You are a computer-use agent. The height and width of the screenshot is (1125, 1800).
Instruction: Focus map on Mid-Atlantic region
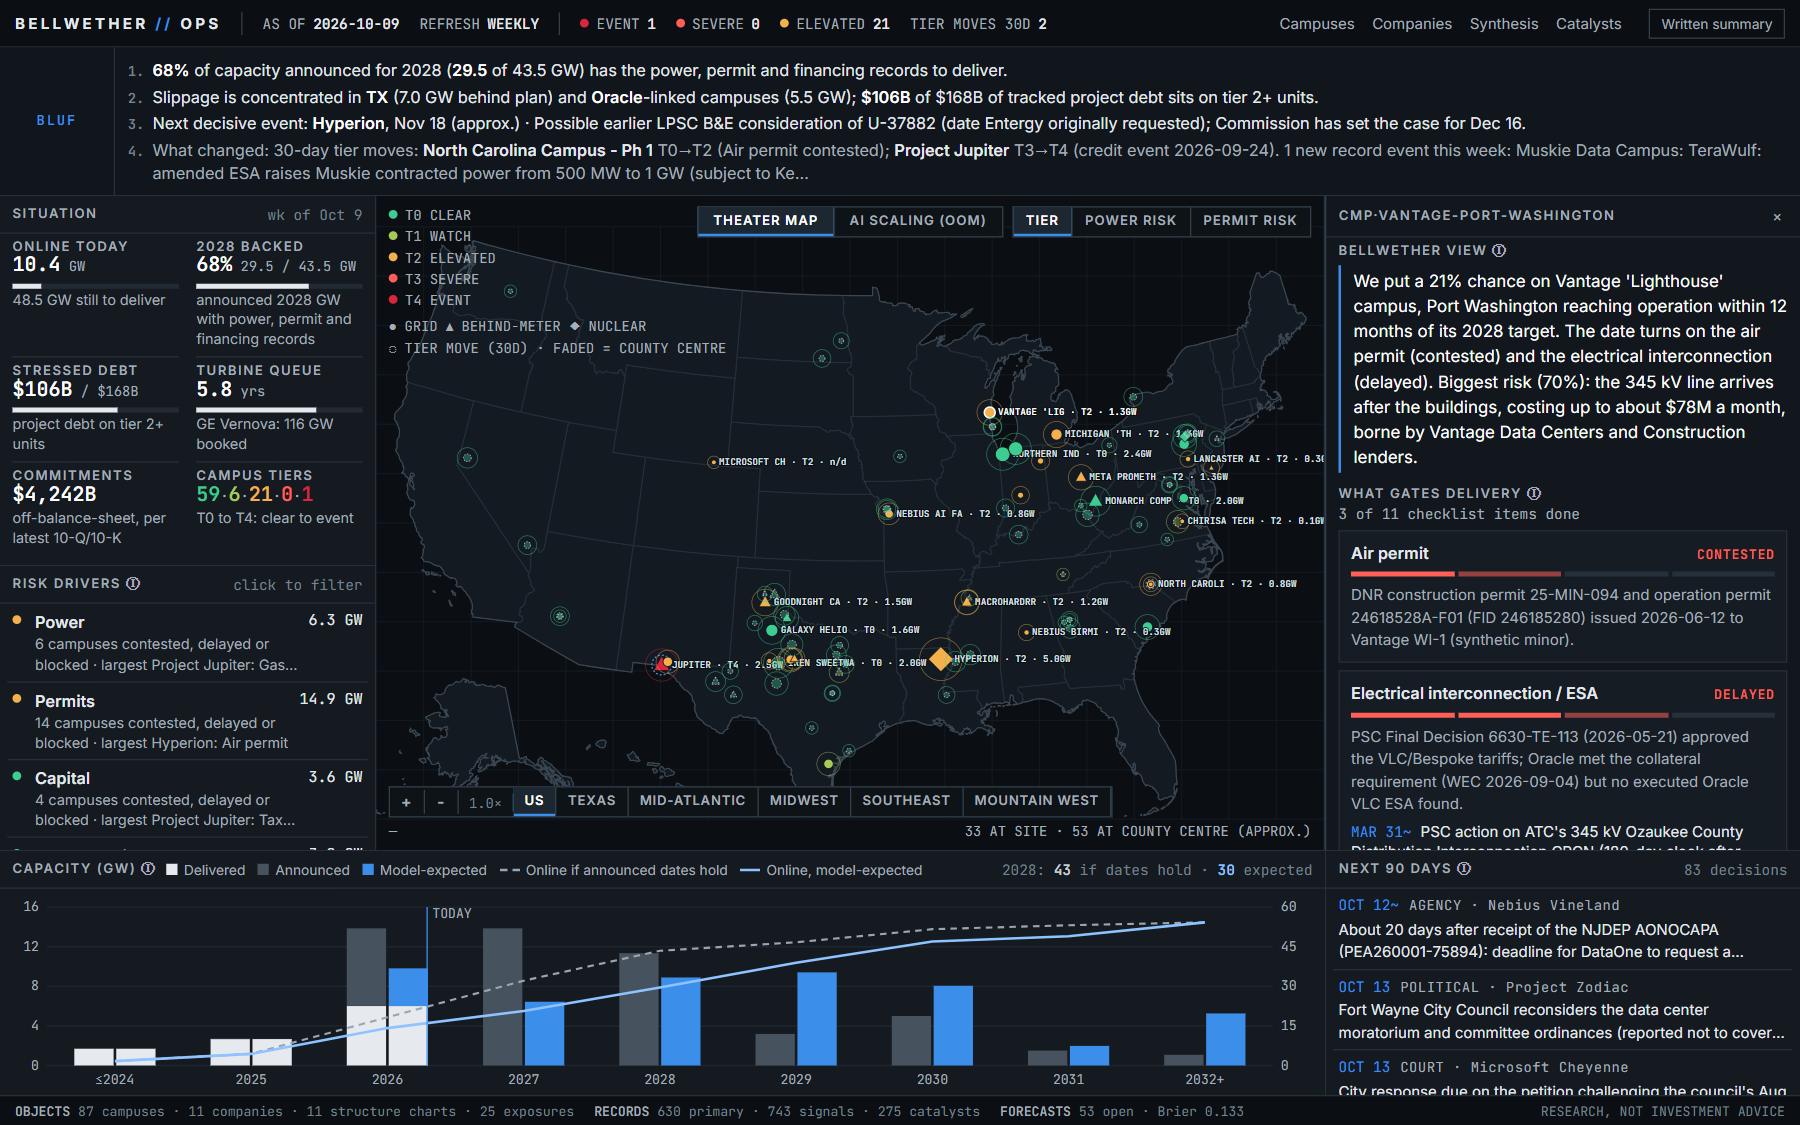[x=693, y=801]
